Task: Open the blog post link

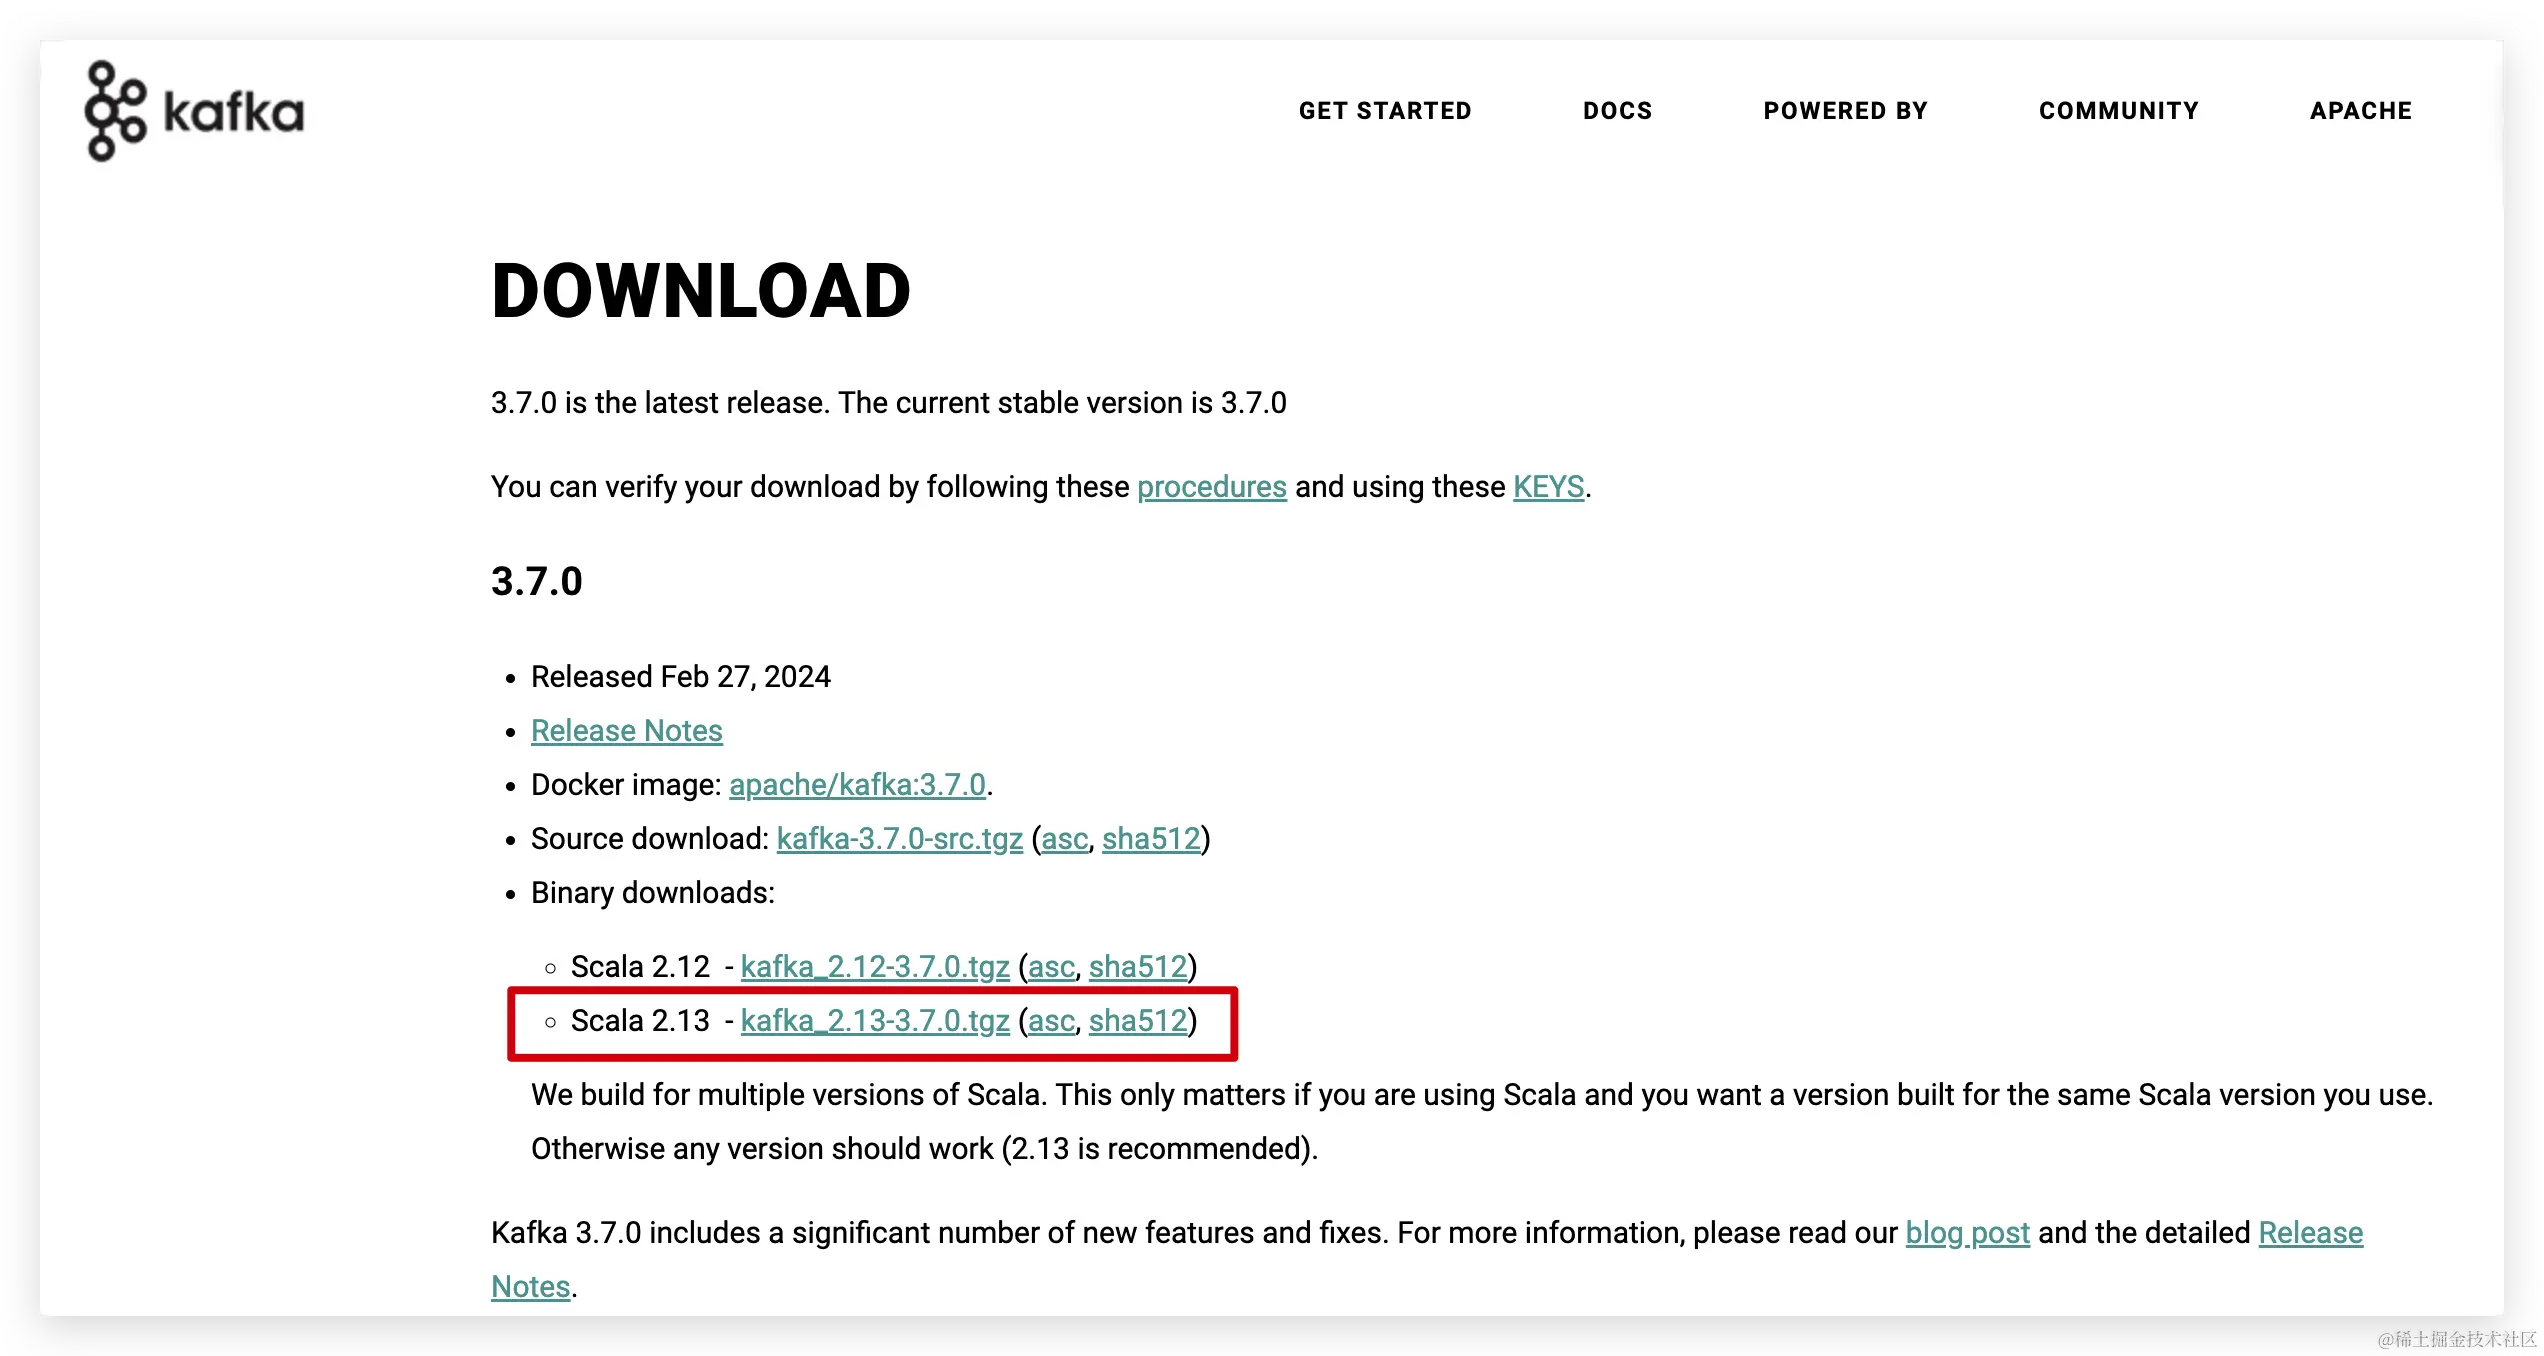Action: (x=1967, y=1233)
